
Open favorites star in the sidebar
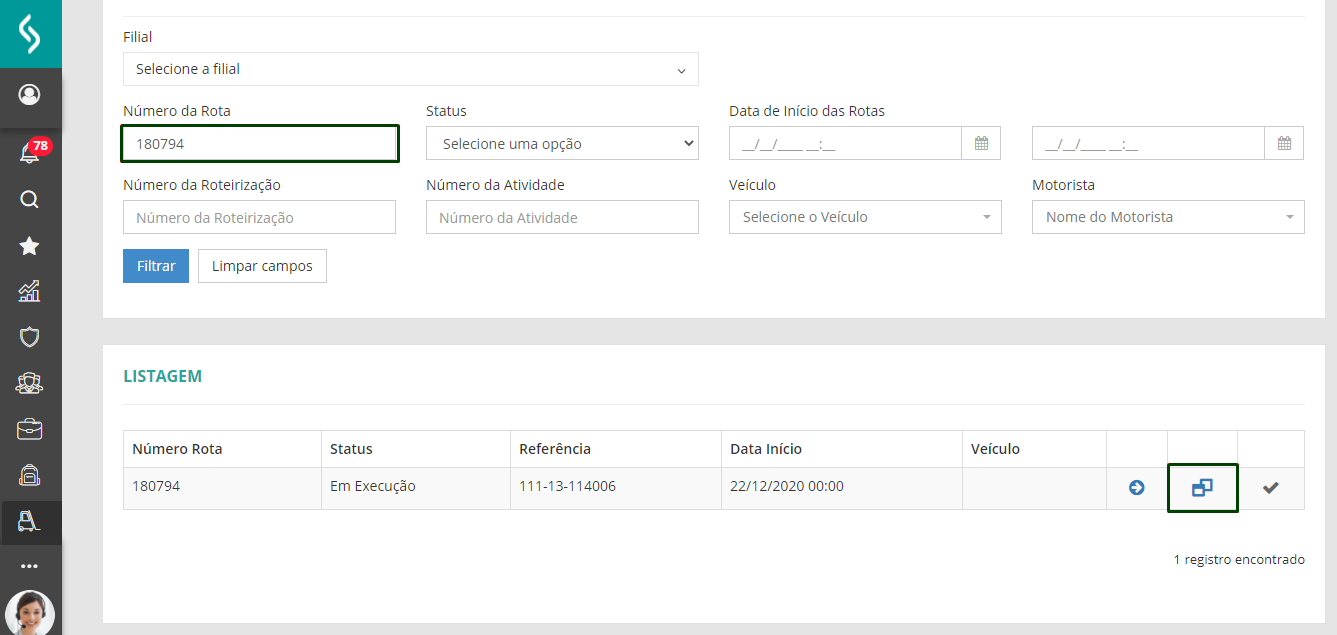pos(30,245)
